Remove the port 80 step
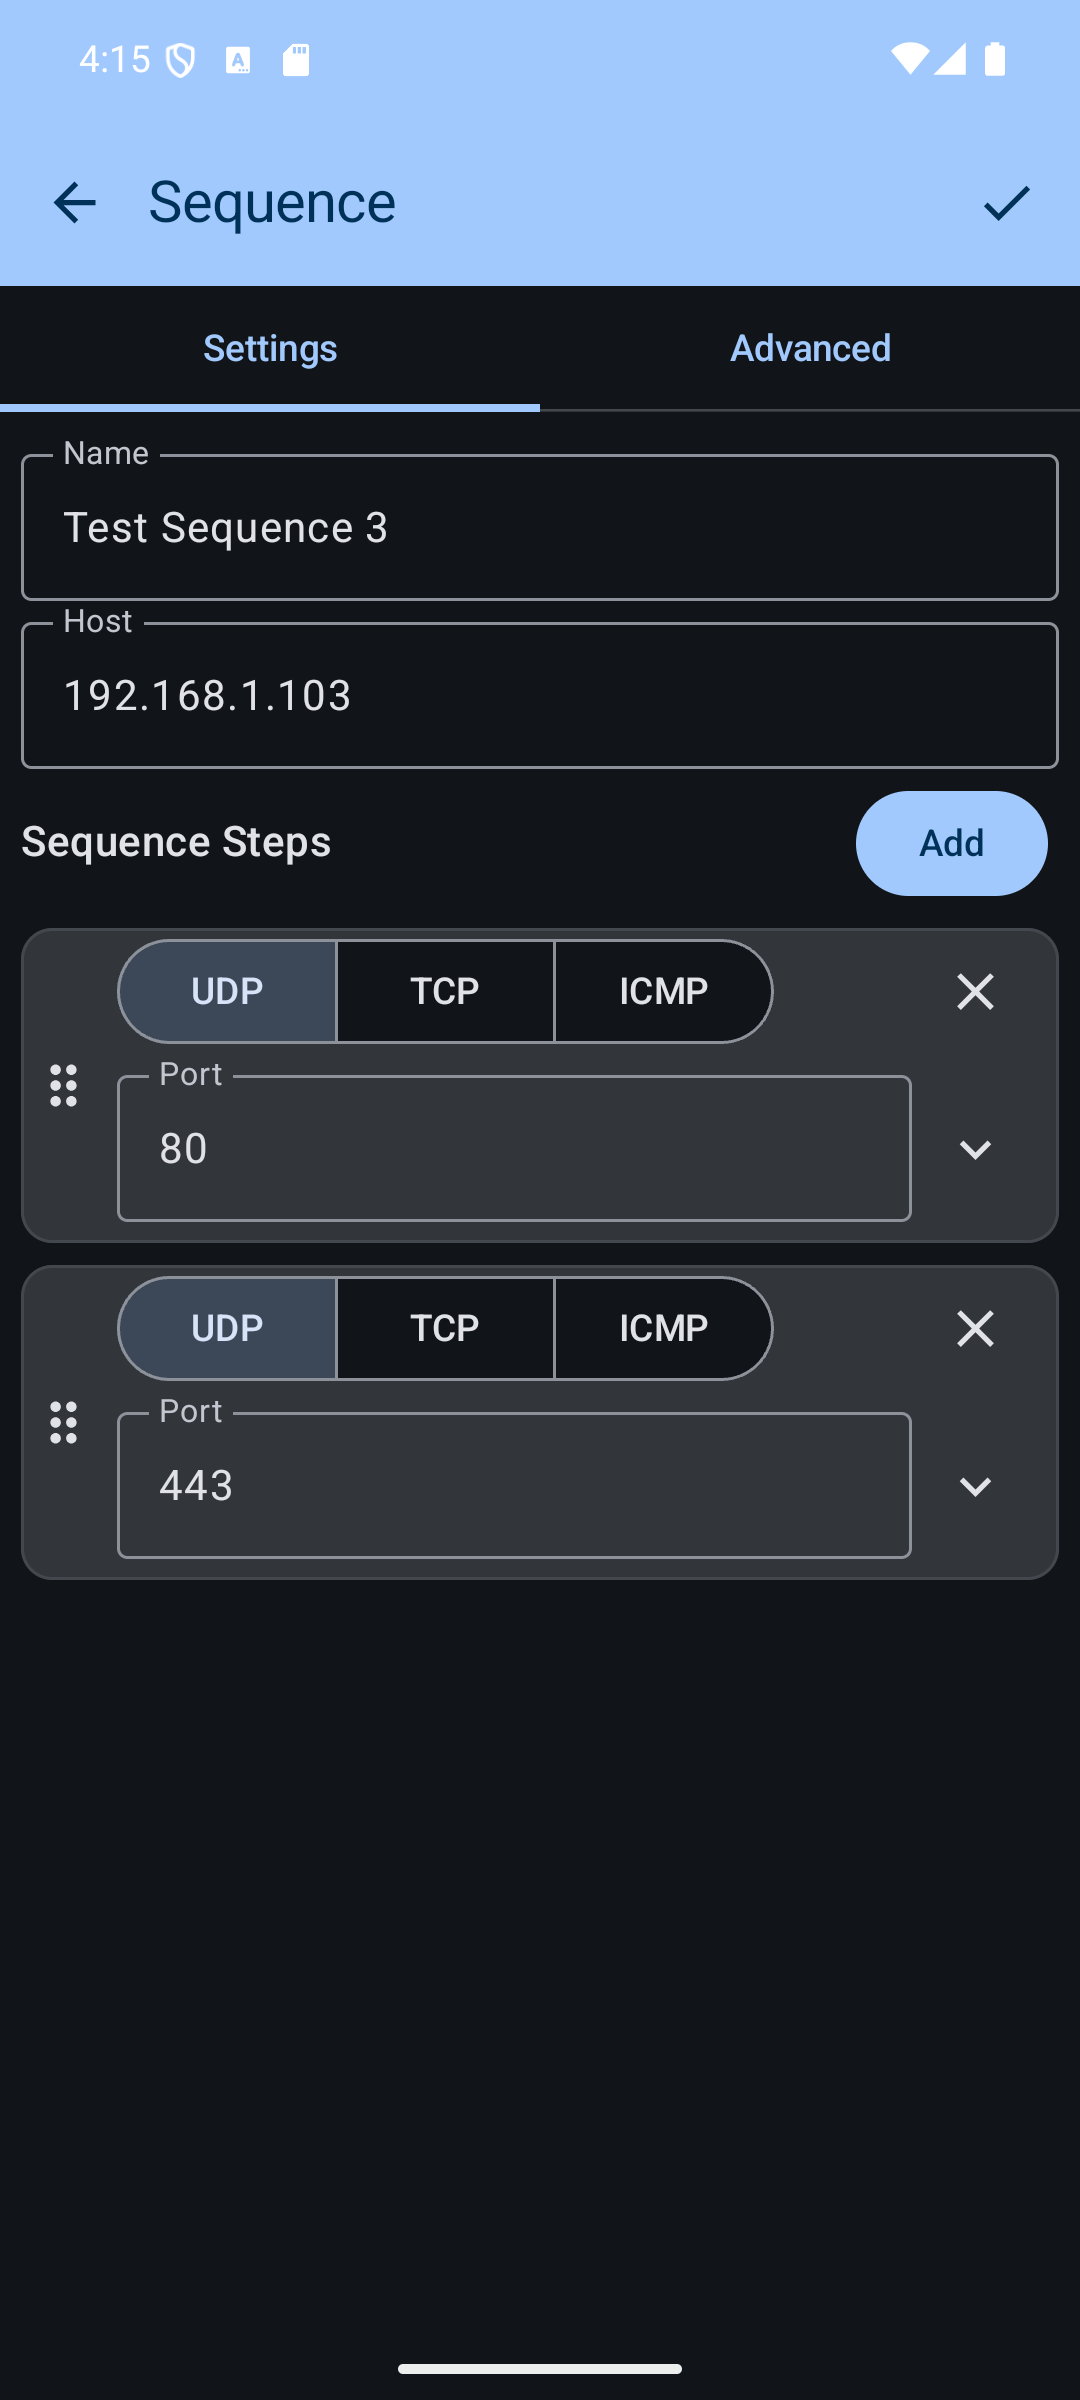This screenshot has height=2400, width=1080. point(975,992)
